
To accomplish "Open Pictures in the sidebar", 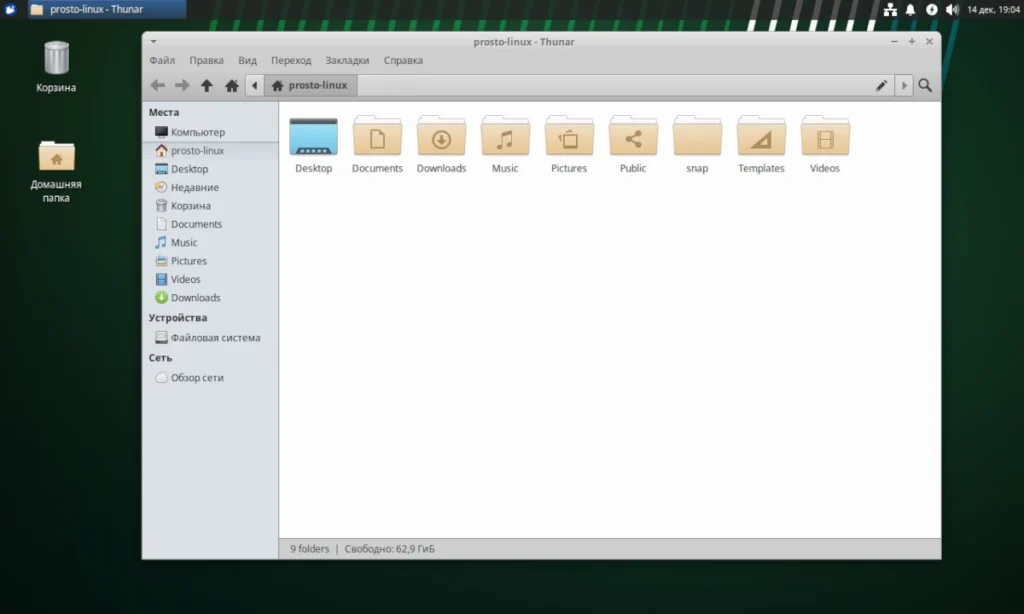I will (210, 261).
